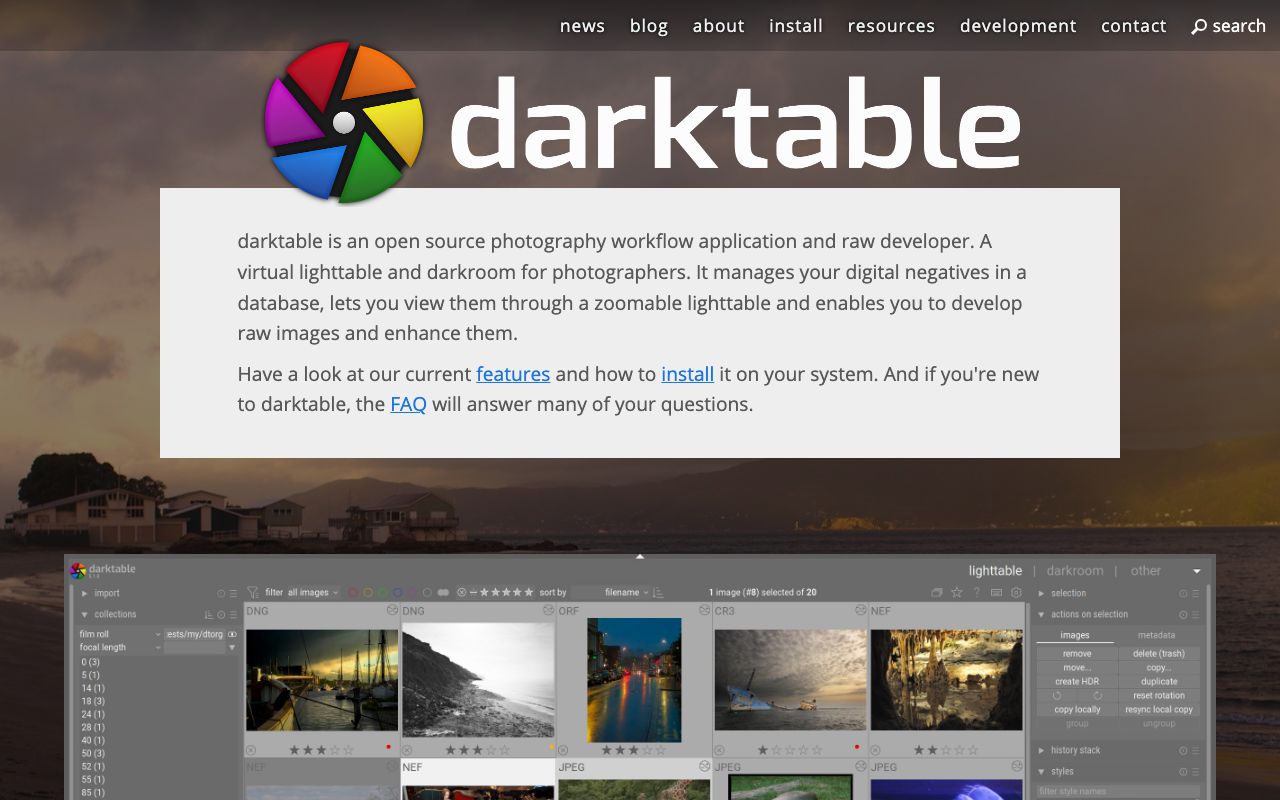
Task: Click the keyboard shortcuts icon
Action: click(x=996, y=593)
